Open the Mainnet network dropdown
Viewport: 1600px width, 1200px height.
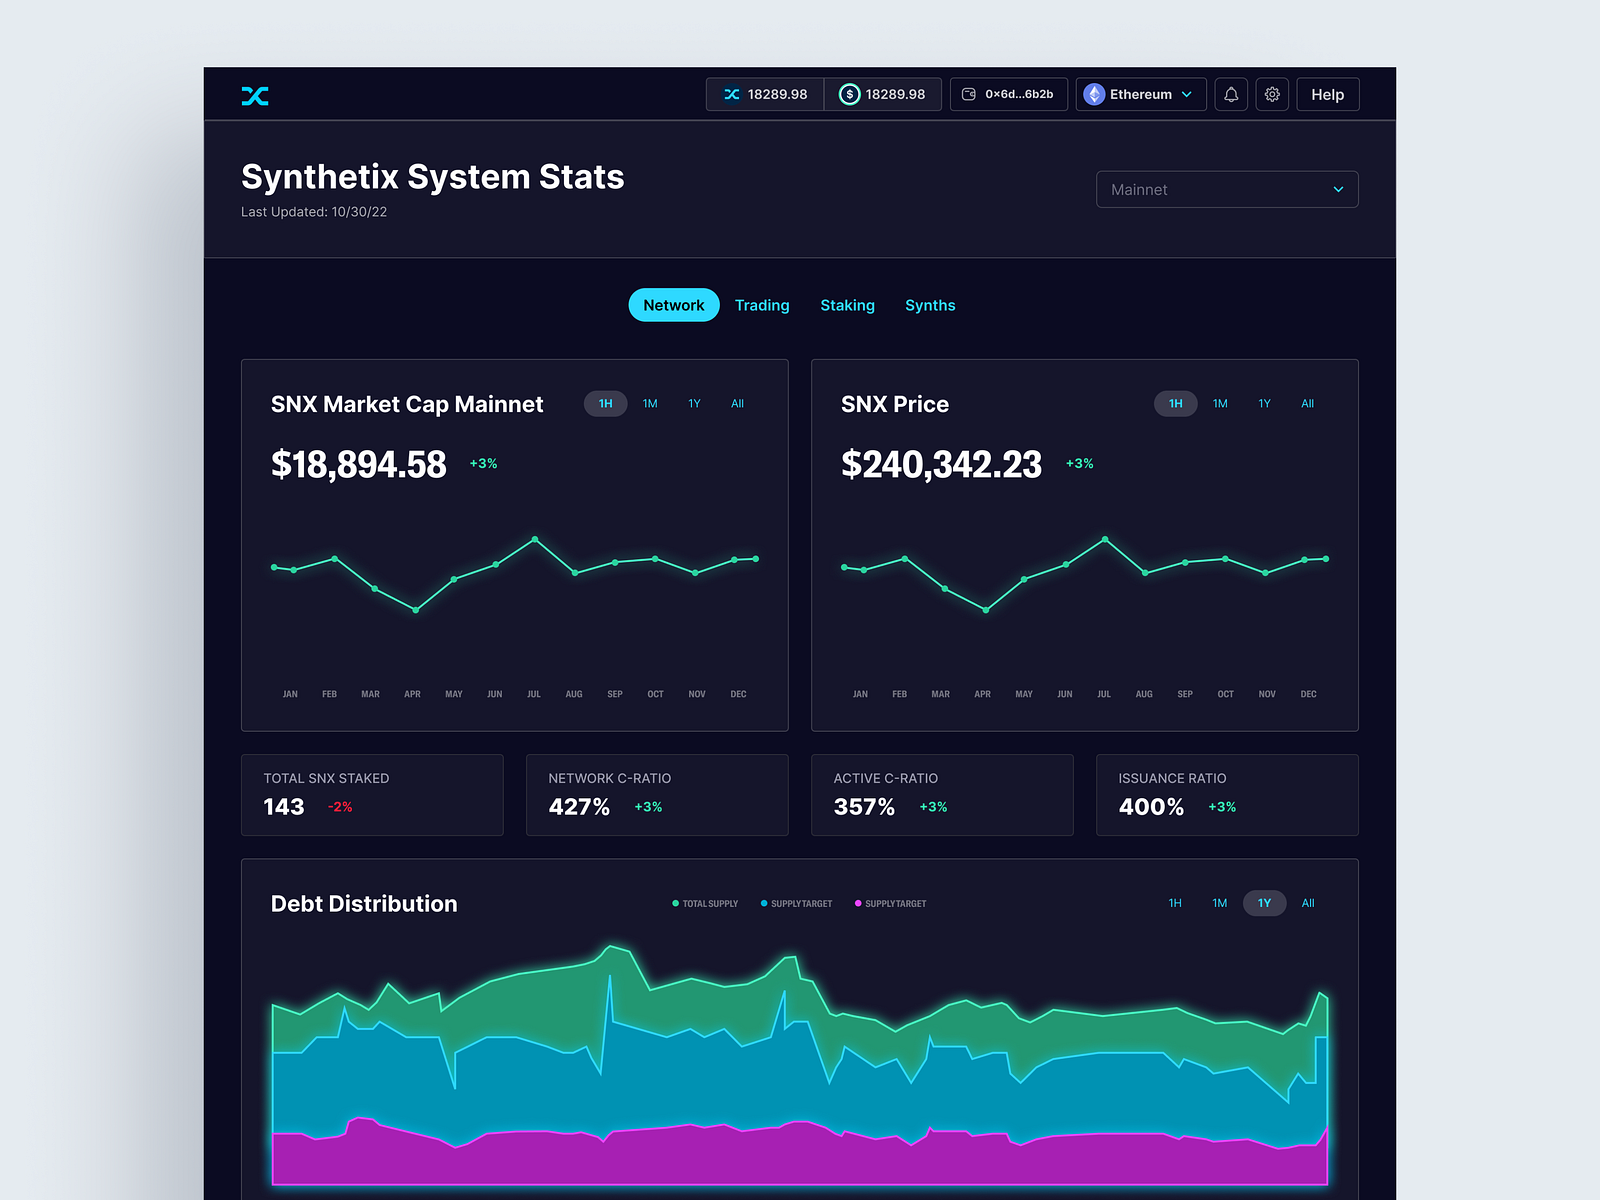pyautogui.click(x=1227, y=189)
